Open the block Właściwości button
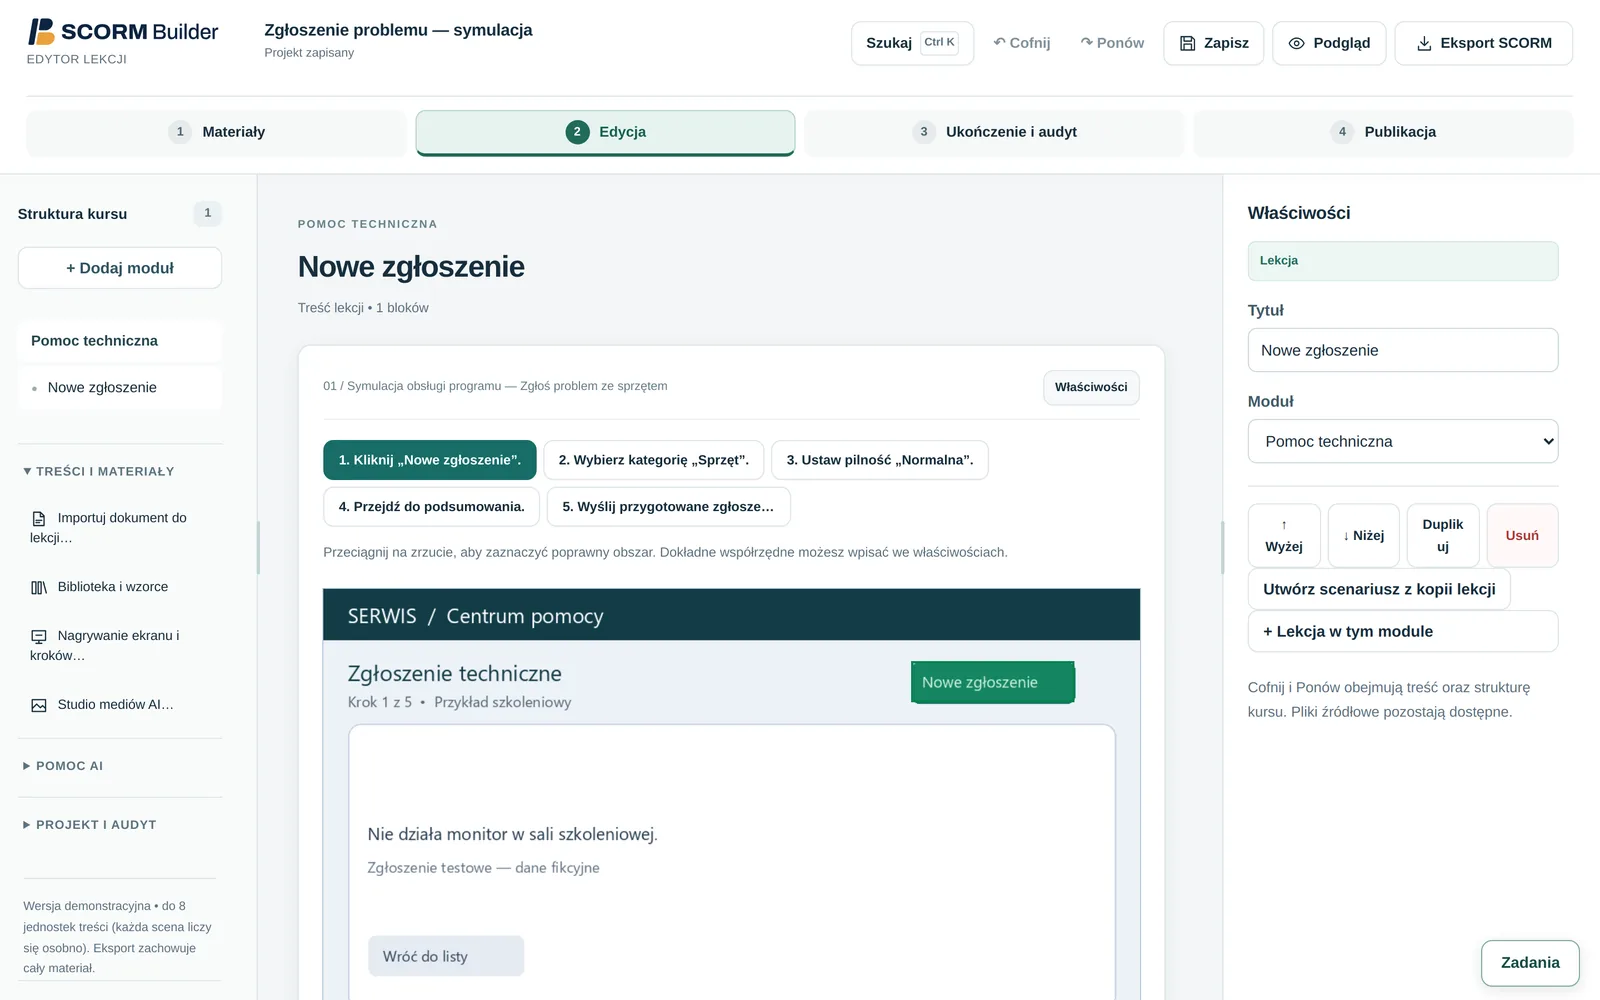The image size is (1600, 1000). [x=1091, y=388]
